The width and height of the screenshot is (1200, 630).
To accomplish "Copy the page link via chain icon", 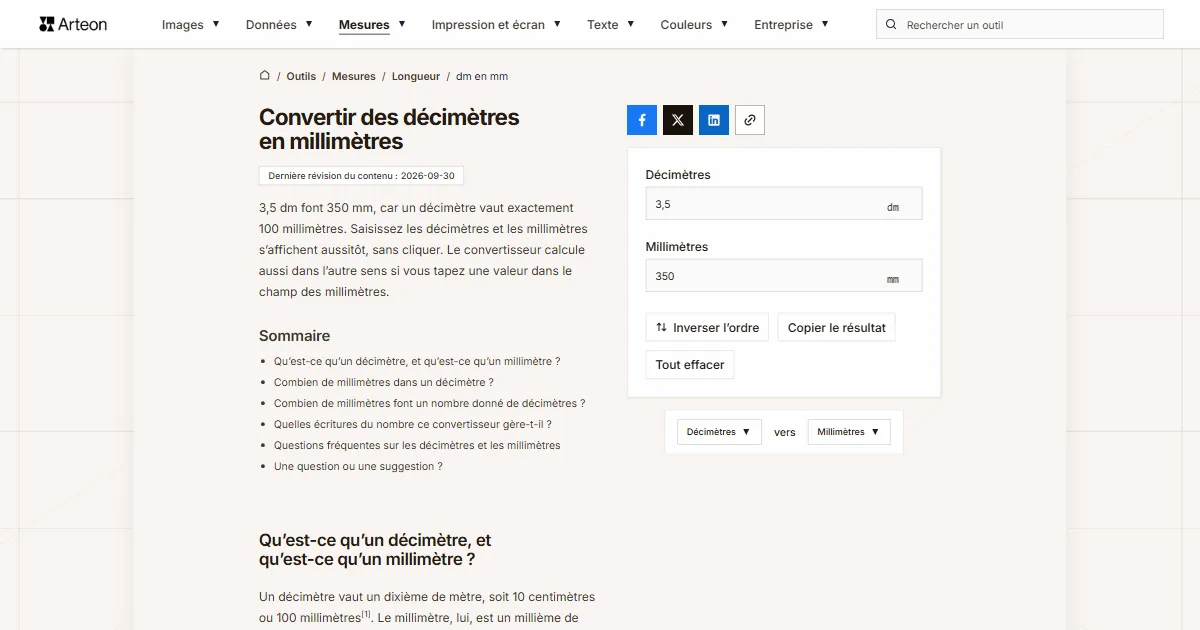I will tap(750, 120).
